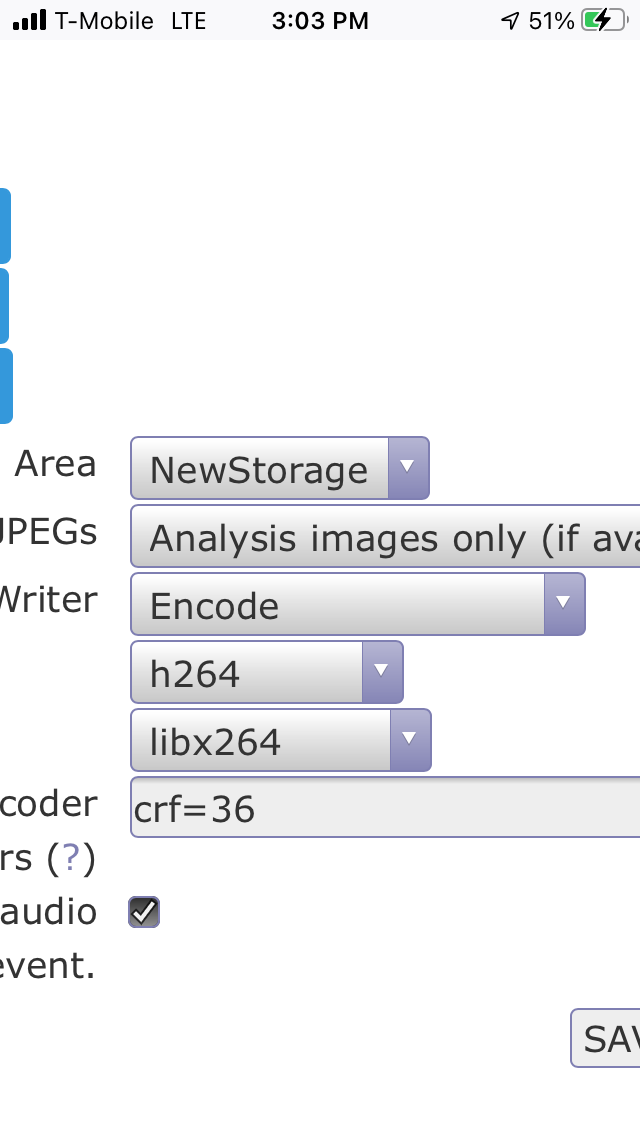Tap the cellular signal bars icon

tap(30, 20)
